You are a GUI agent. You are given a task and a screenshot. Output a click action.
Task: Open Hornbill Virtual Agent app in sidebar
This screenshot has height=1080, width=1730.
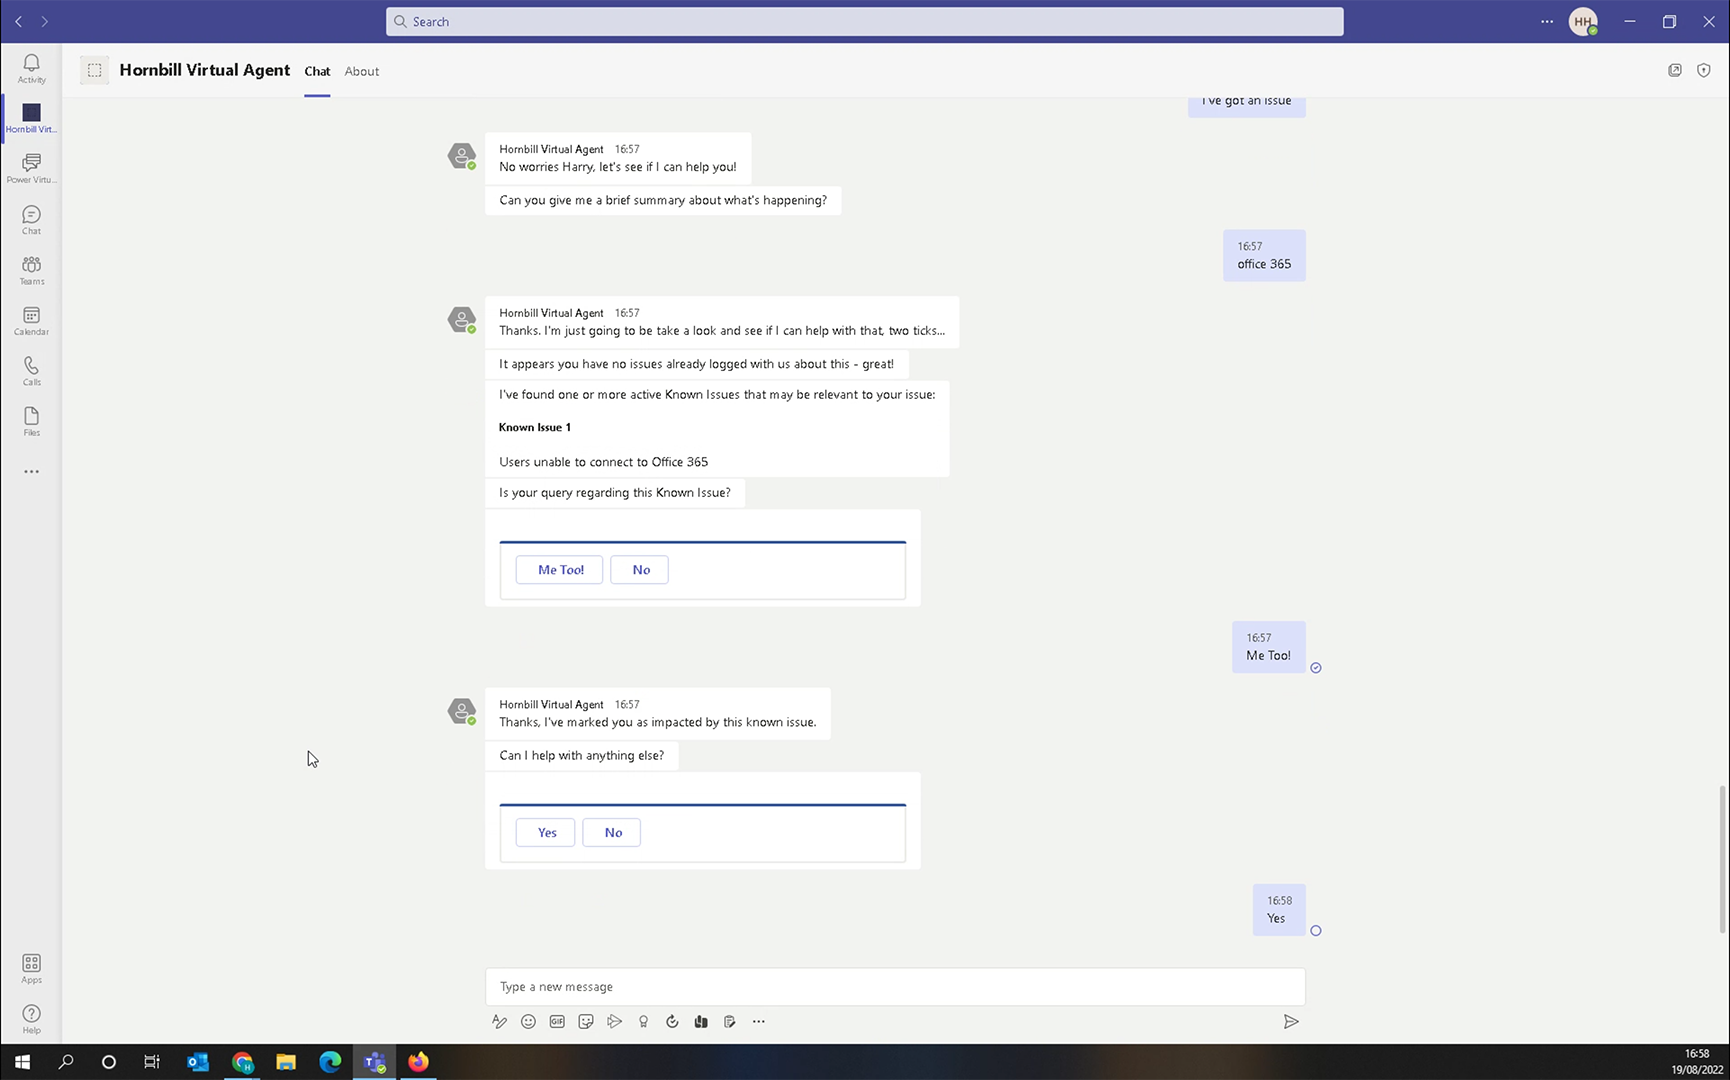point(31,118)
